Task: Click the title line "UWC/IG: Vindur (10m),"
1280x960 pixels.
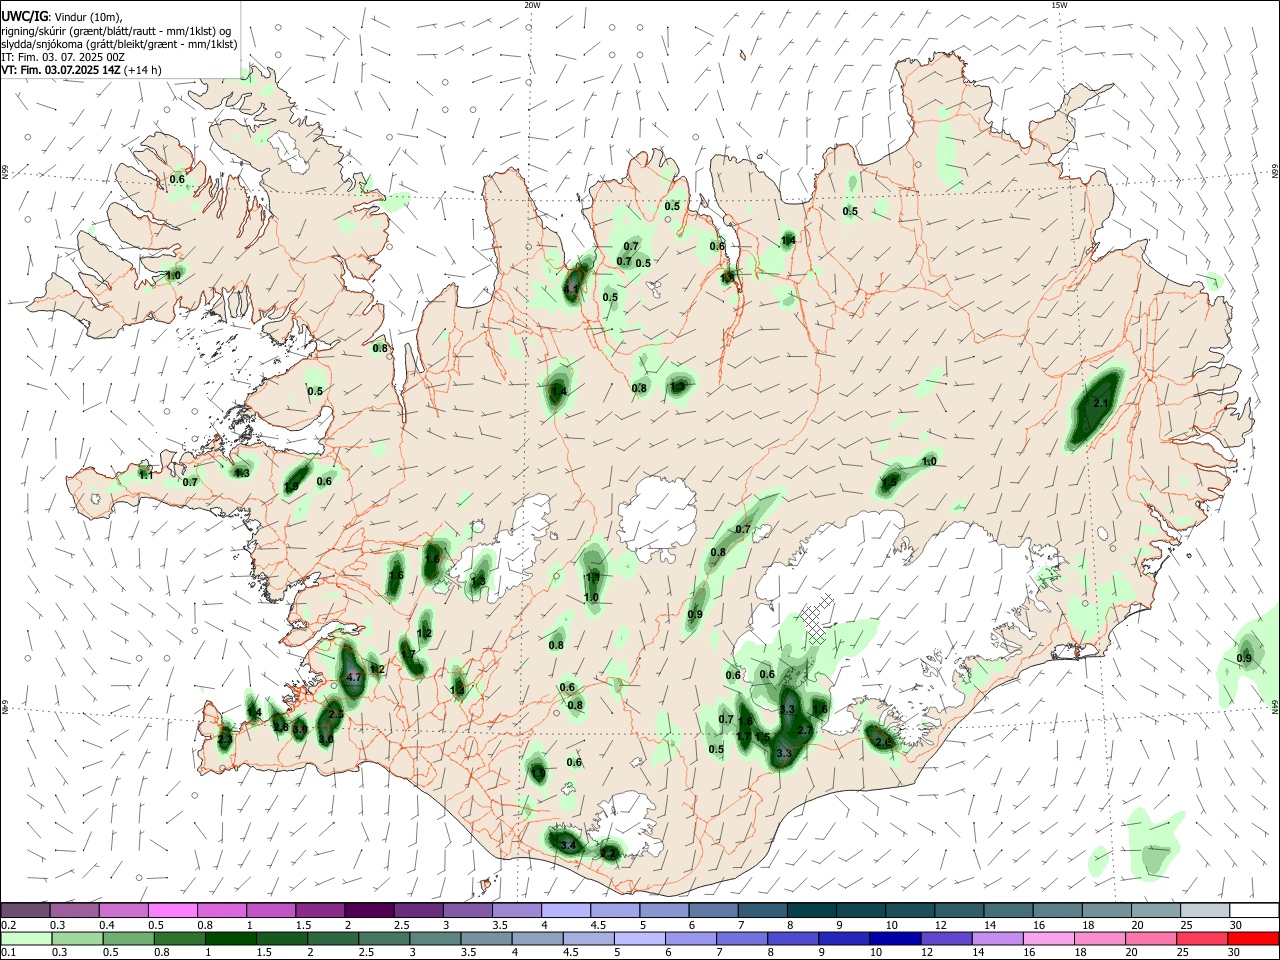Action: pyautogui.click(x=61, y=16)
